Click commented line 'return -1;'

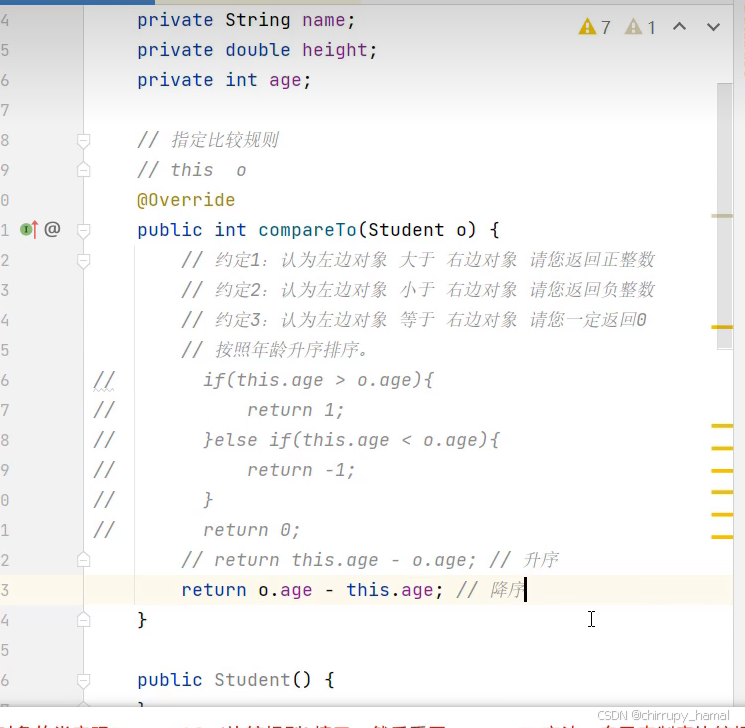pos(301,470)
